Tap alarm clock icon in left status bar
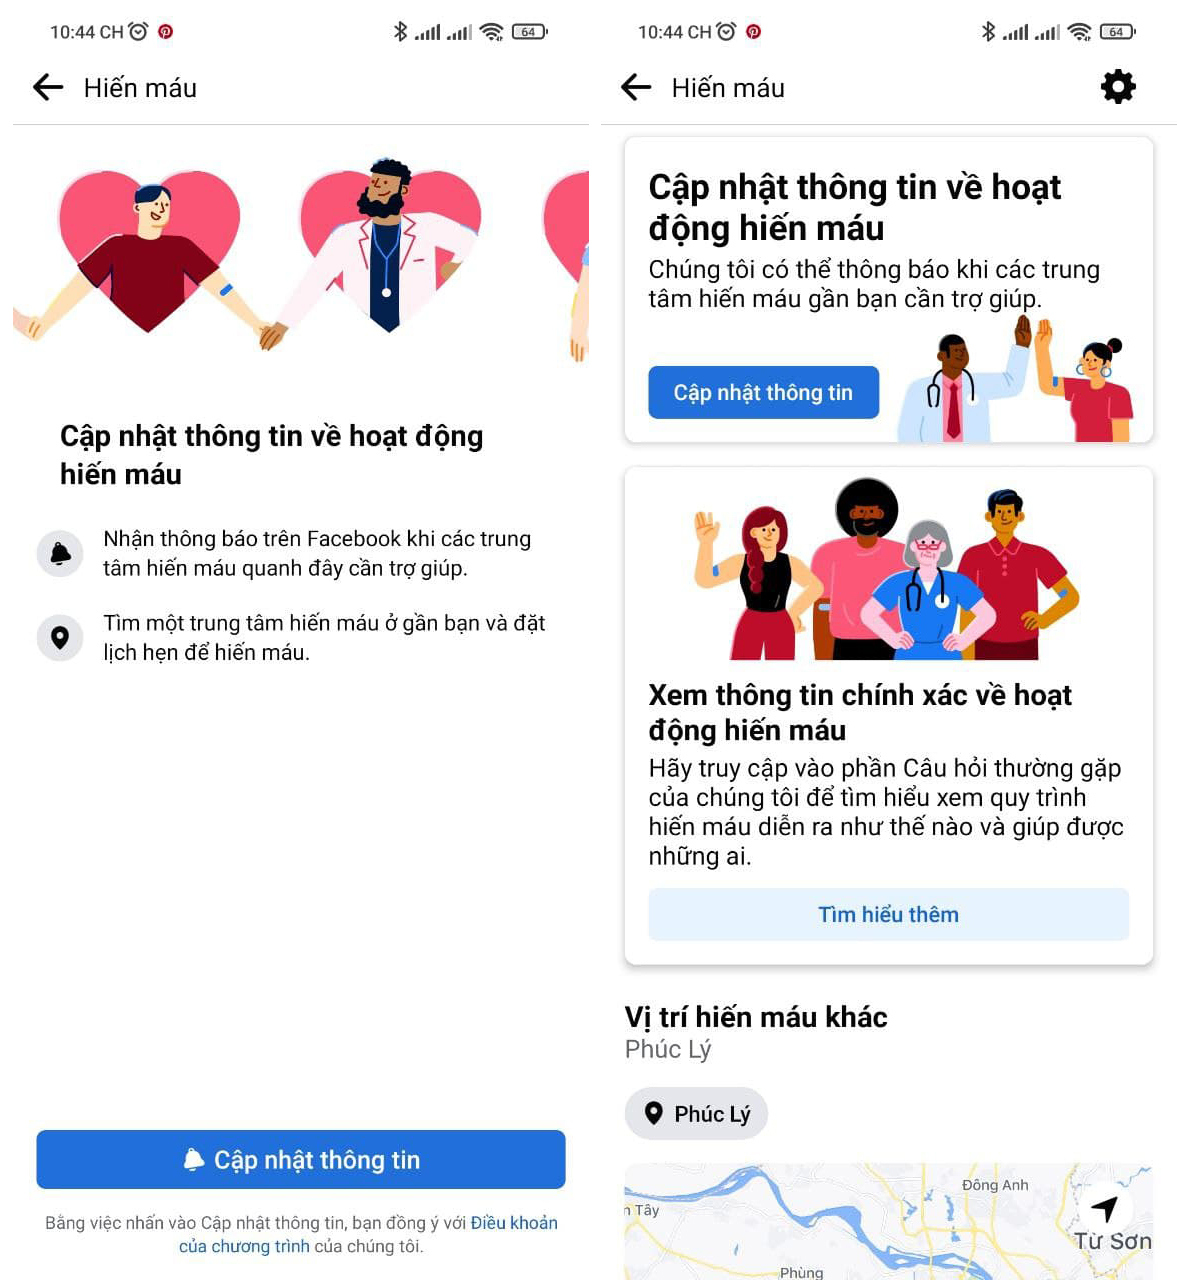 tap(139, 31)
